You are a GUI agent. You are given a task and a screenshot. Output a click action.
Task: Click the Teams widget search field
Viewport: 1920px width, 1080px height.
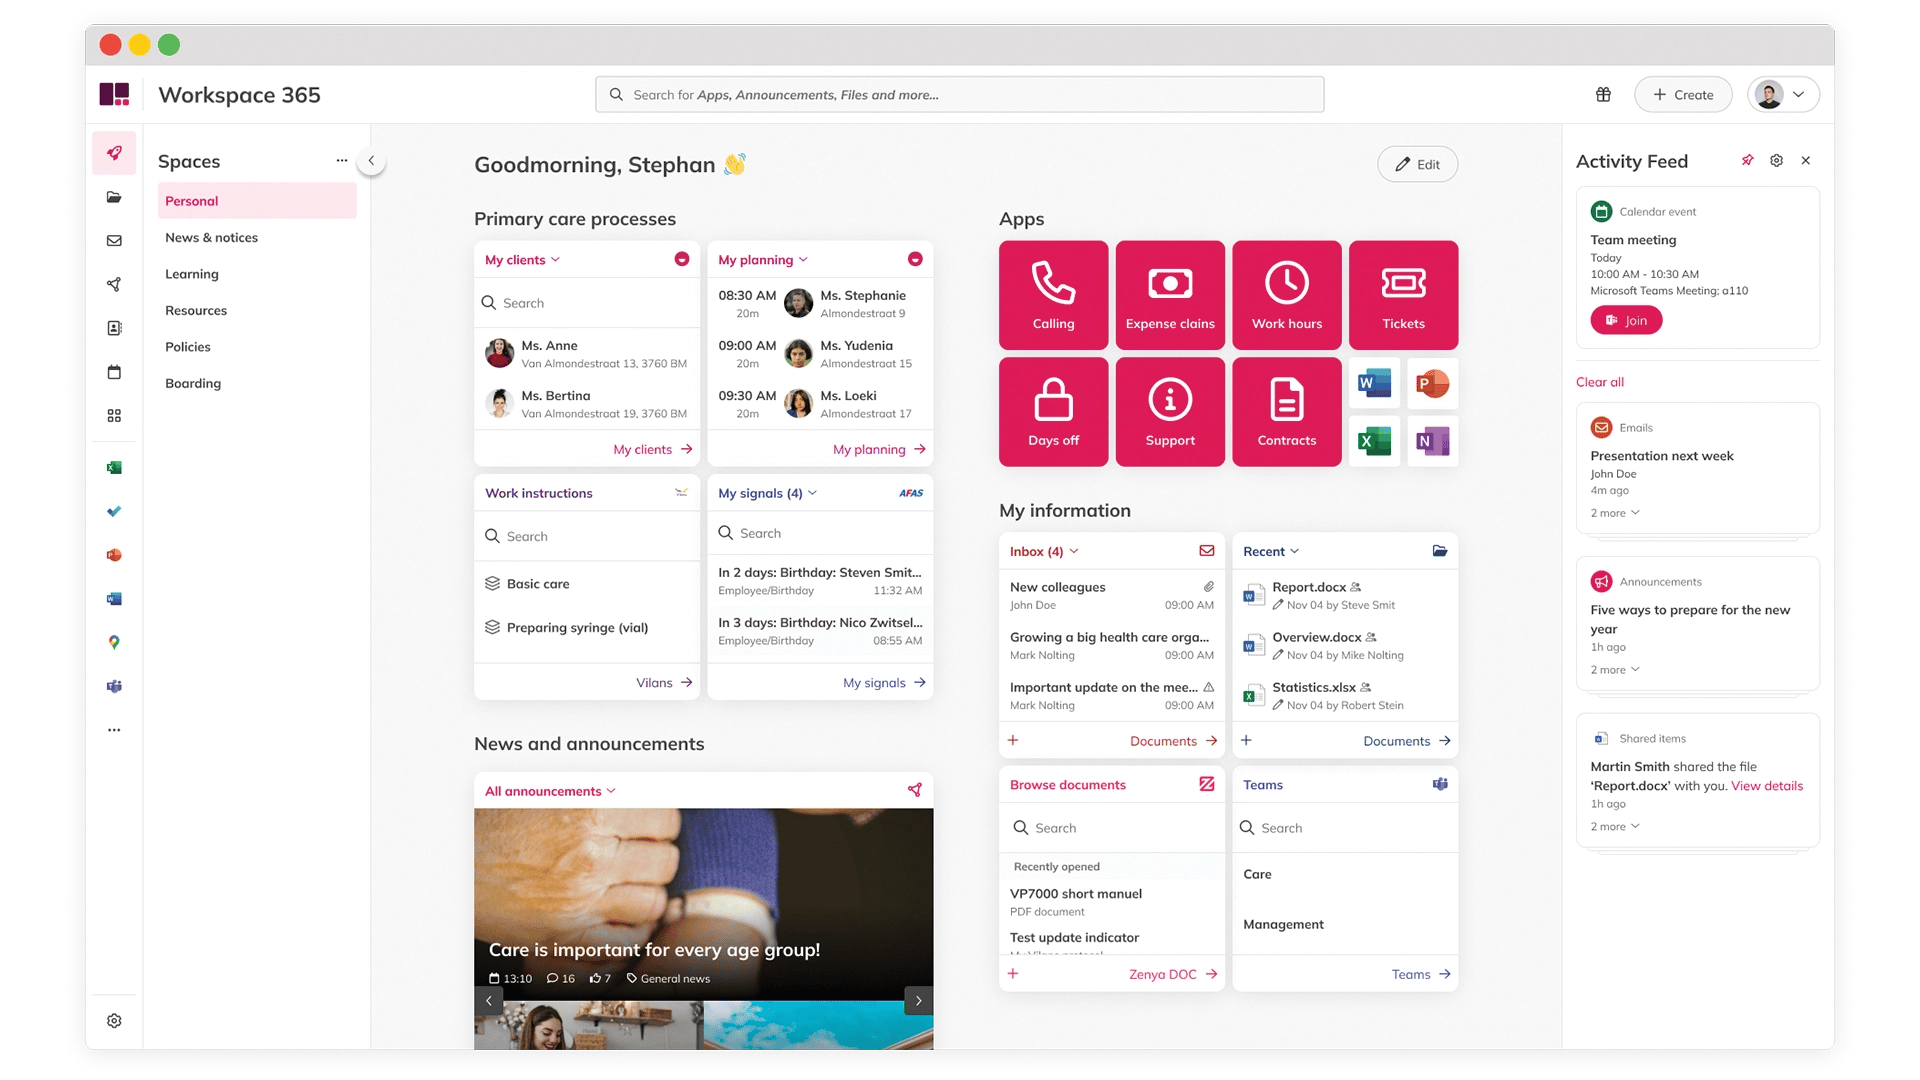tap(1345, 828)
